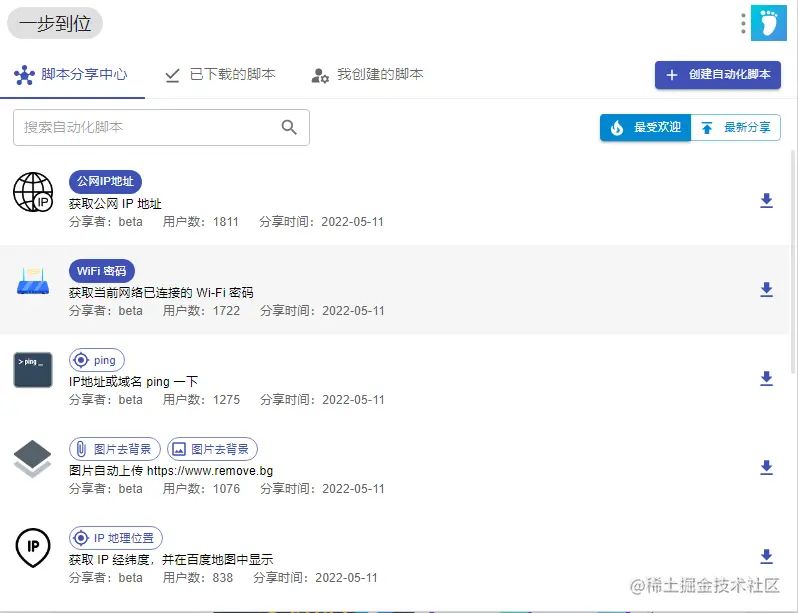Click the ping tag chip
The image size is (798, 613).
click(97, 360)
